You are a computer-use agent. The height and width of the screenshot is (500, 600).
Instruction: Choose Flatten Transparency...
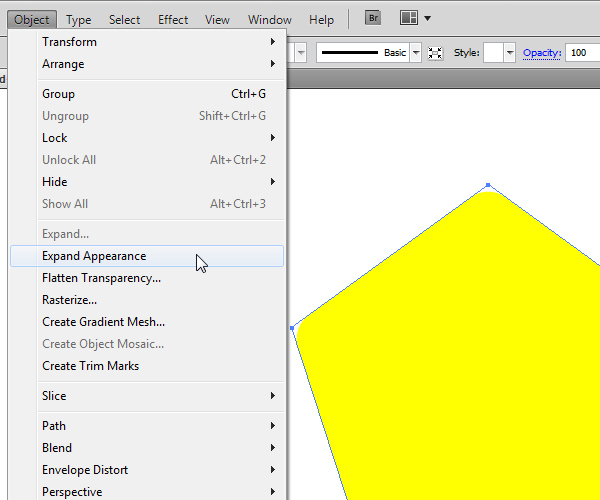147,278
